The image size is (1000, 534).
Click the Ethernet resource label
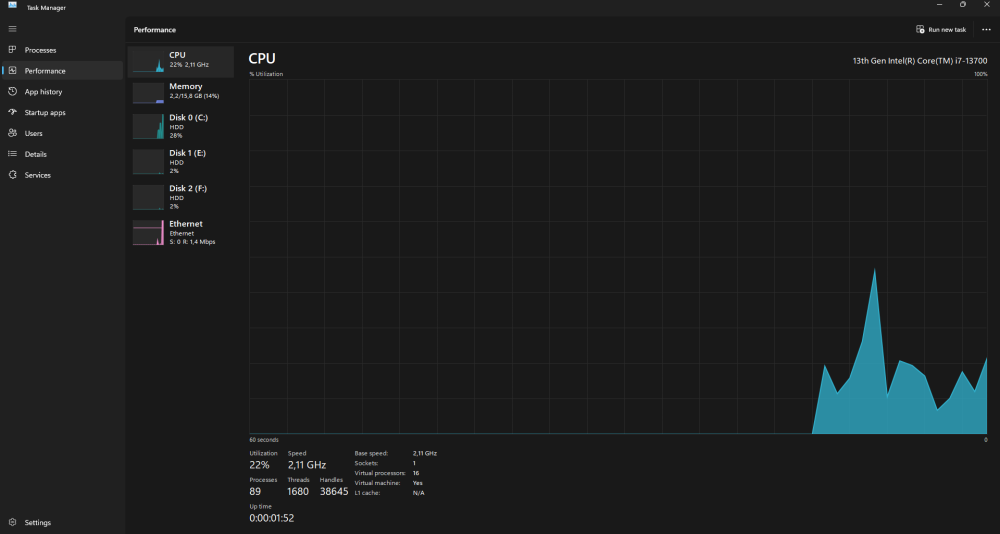point(186,224)
